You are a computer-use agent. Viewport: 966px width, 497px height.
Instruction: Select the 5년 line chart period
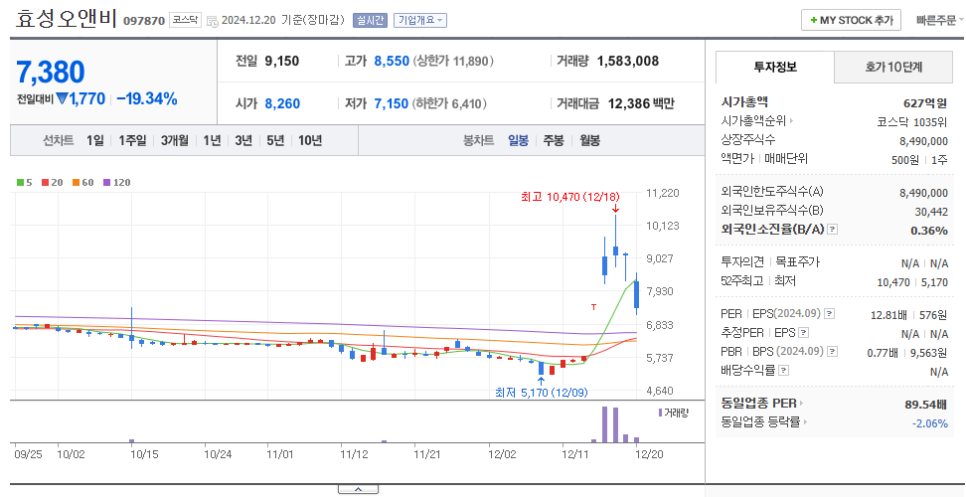tap(275, 140)
